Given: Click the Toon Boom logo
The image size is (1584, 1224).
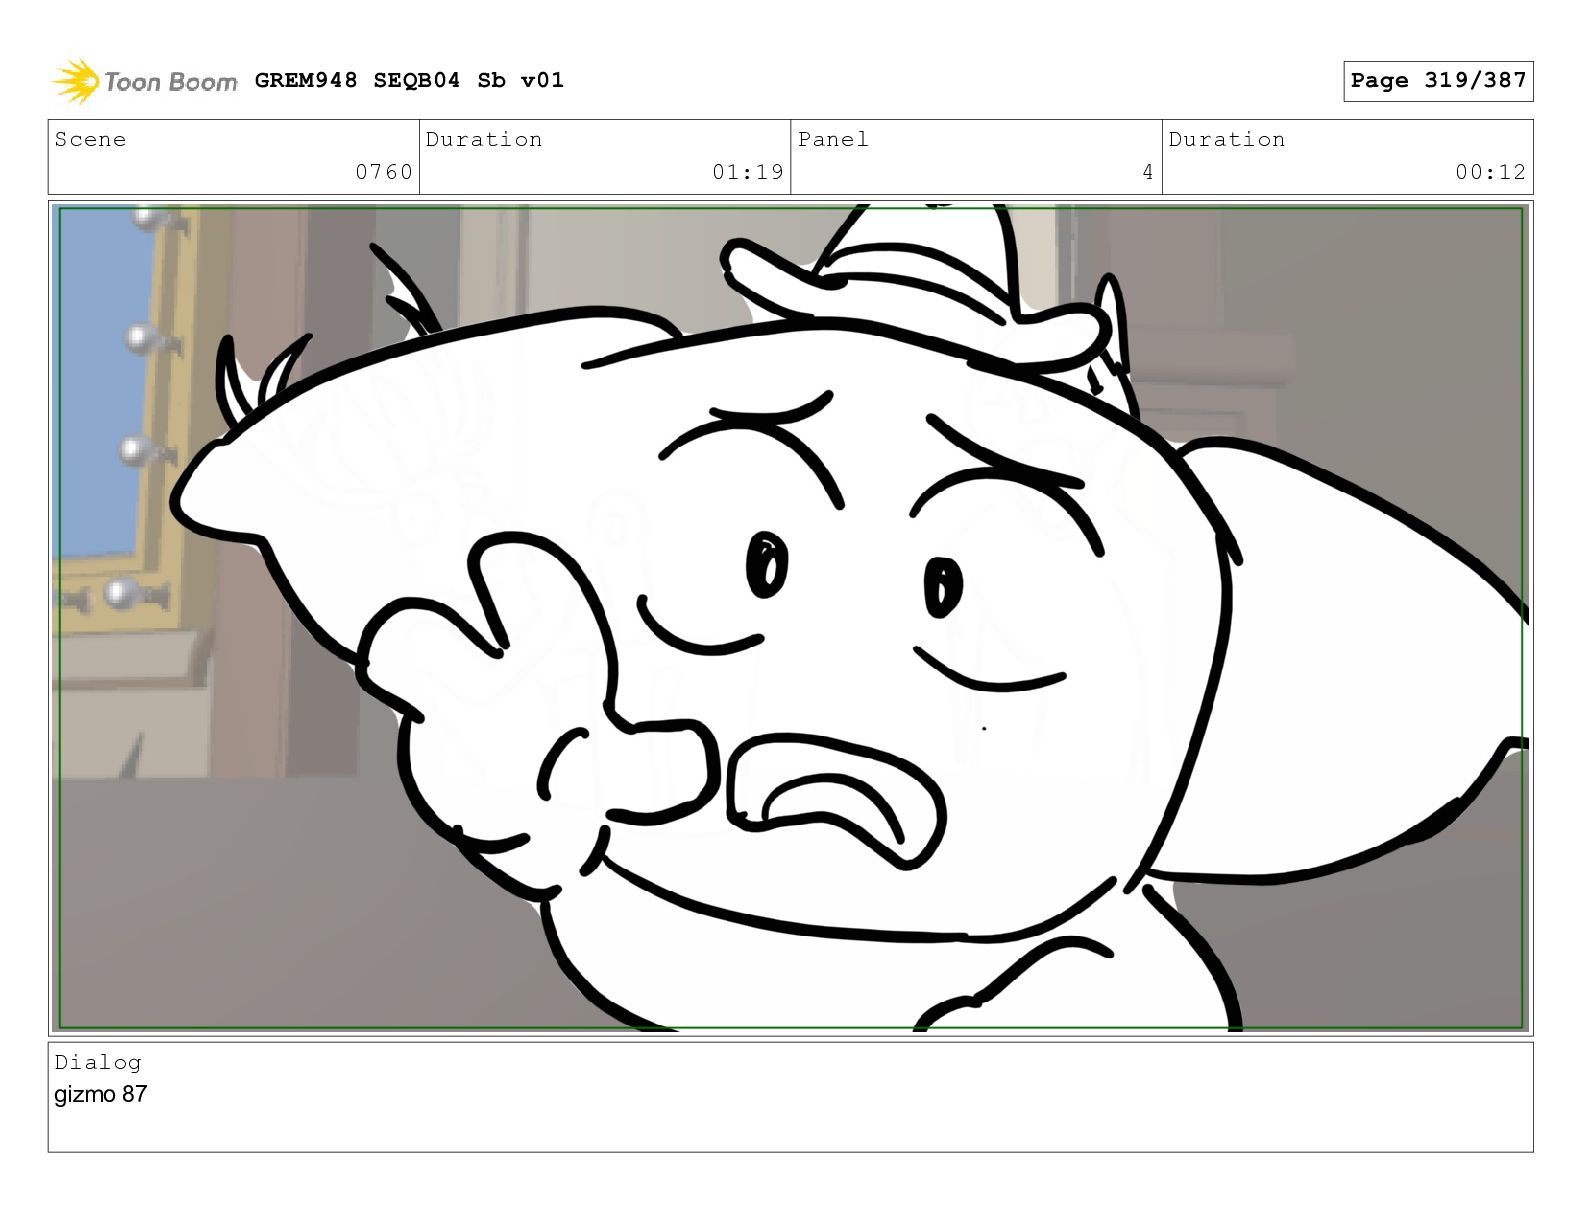Looking at the screenshot, I should pos(145,81).
